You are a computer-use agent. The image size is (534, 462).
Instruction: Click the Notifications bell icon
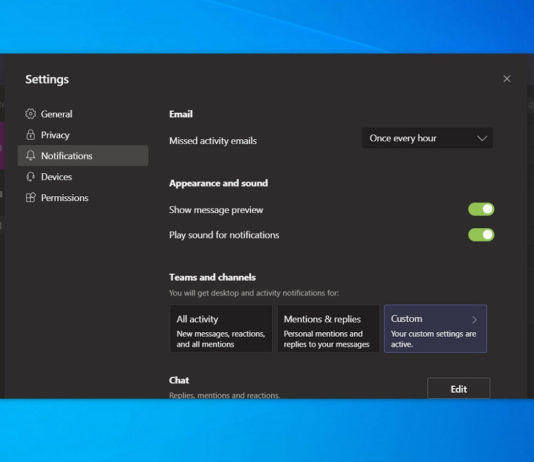30,156
